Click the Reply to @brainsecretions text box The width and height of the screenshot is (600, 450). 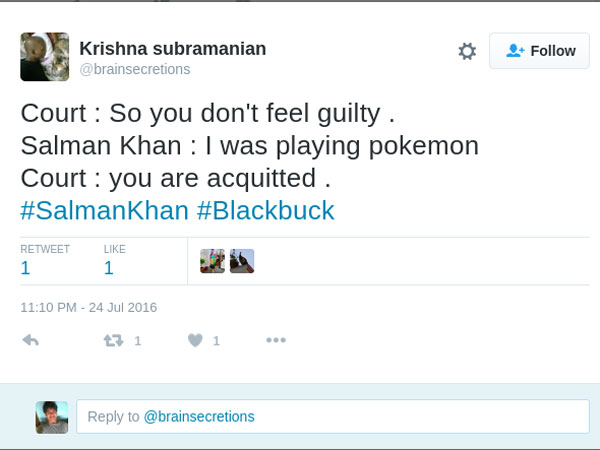332,416
